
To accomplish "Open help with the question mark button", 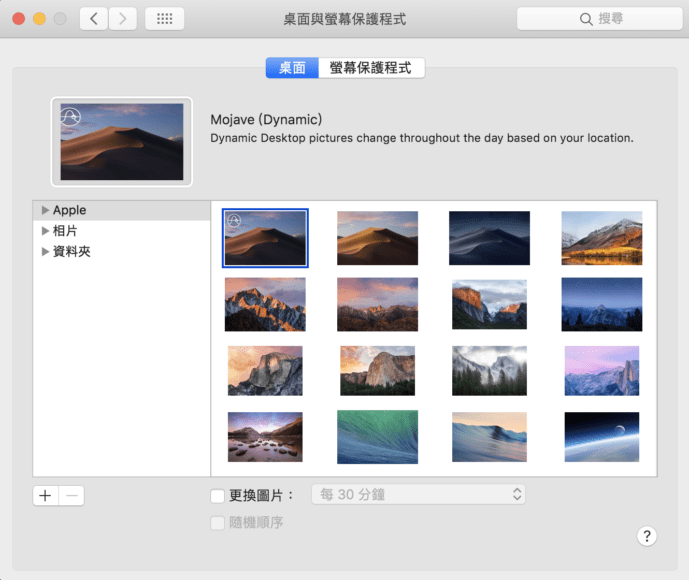I will (646, 536).
